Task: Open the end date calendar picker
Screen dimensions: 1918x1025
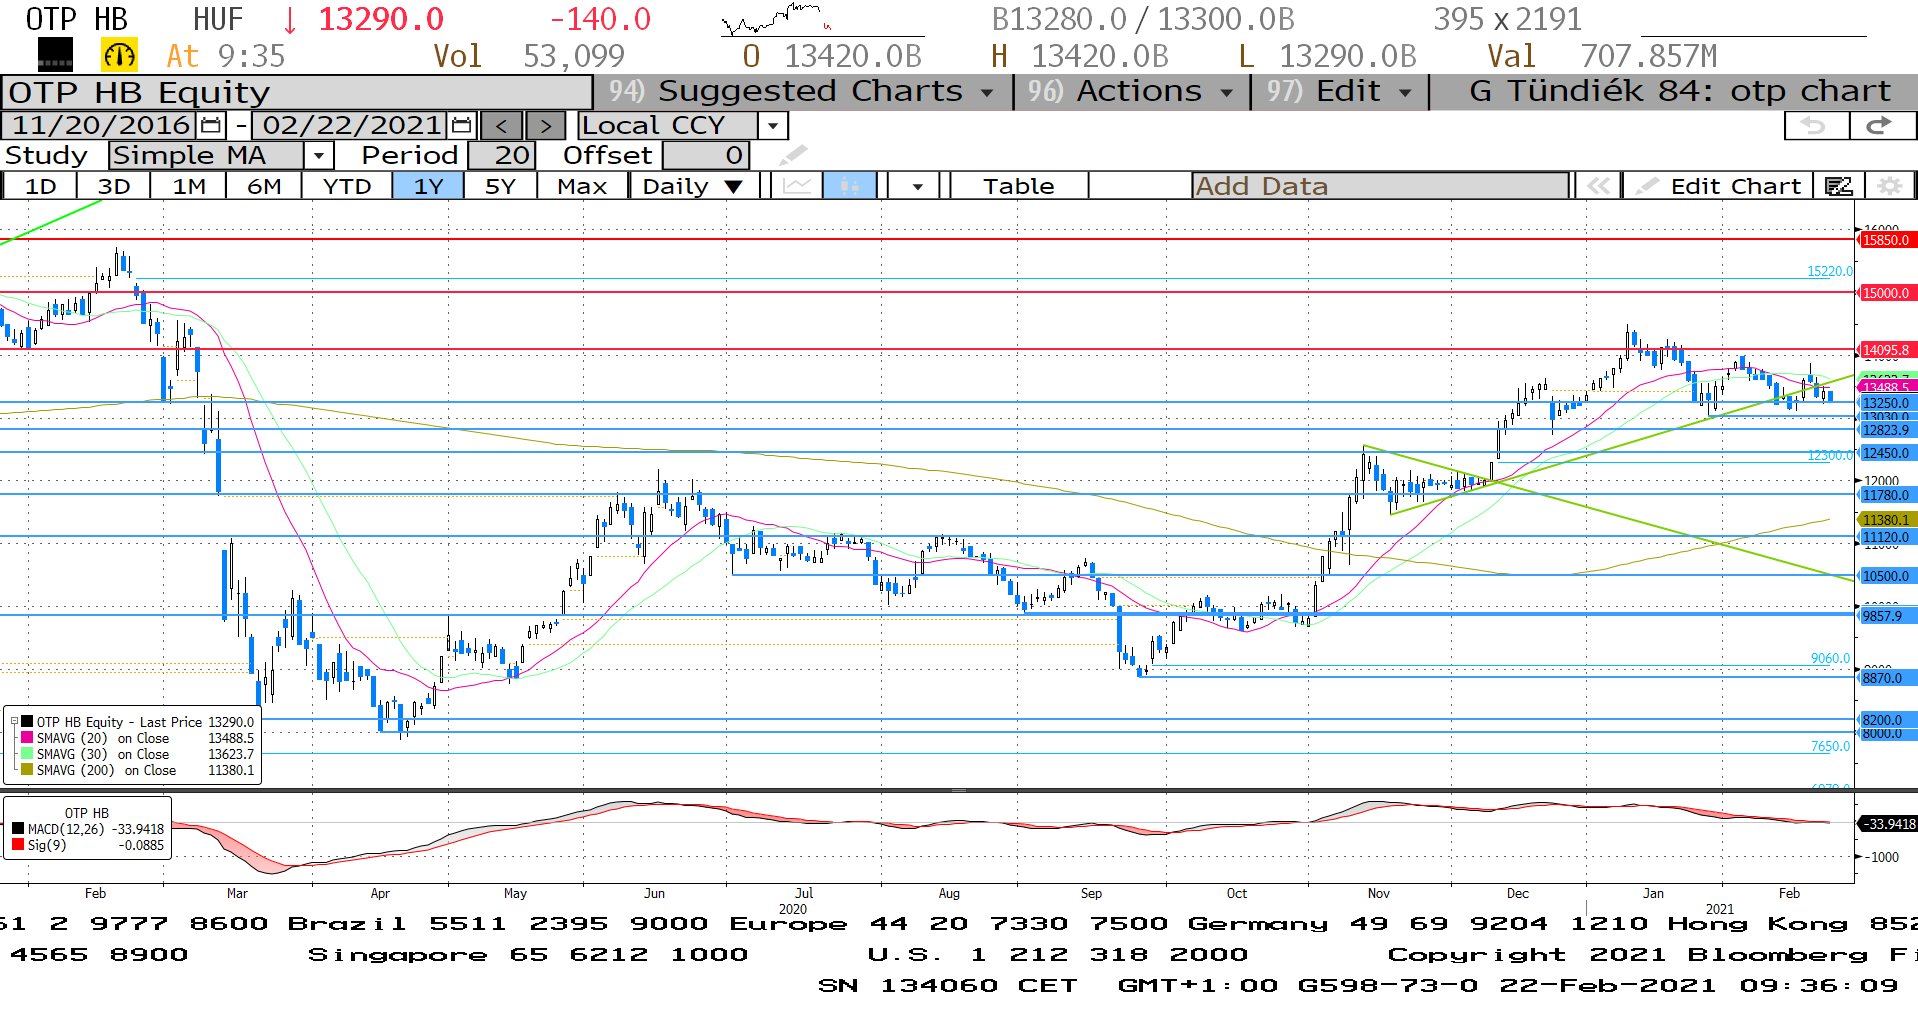Action: coord(461,126)
